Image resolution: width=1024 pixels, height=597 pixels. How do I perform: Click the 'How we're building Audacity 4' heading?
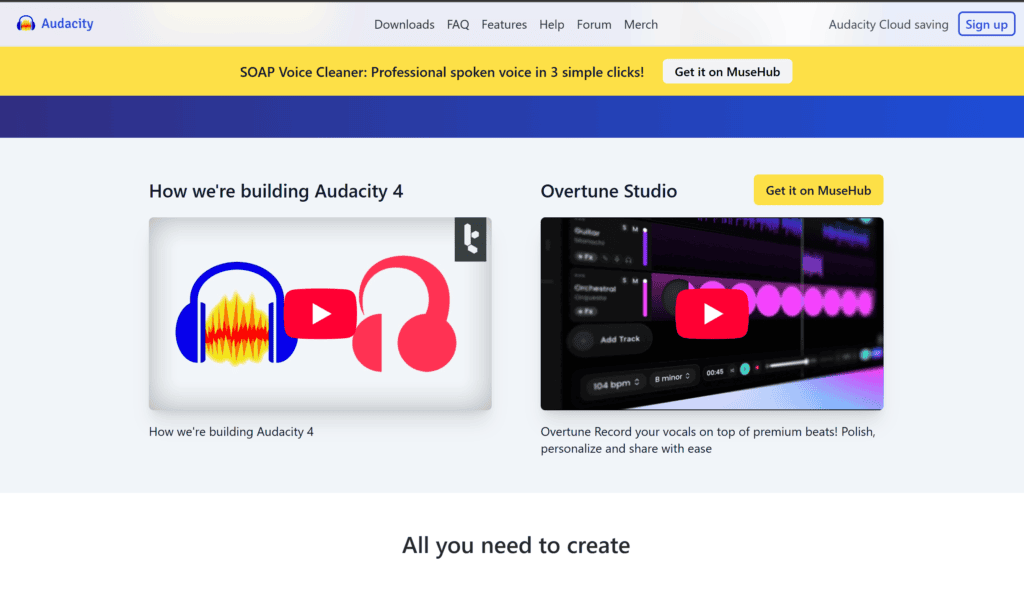pyautogui.click(x=276, y=191)
